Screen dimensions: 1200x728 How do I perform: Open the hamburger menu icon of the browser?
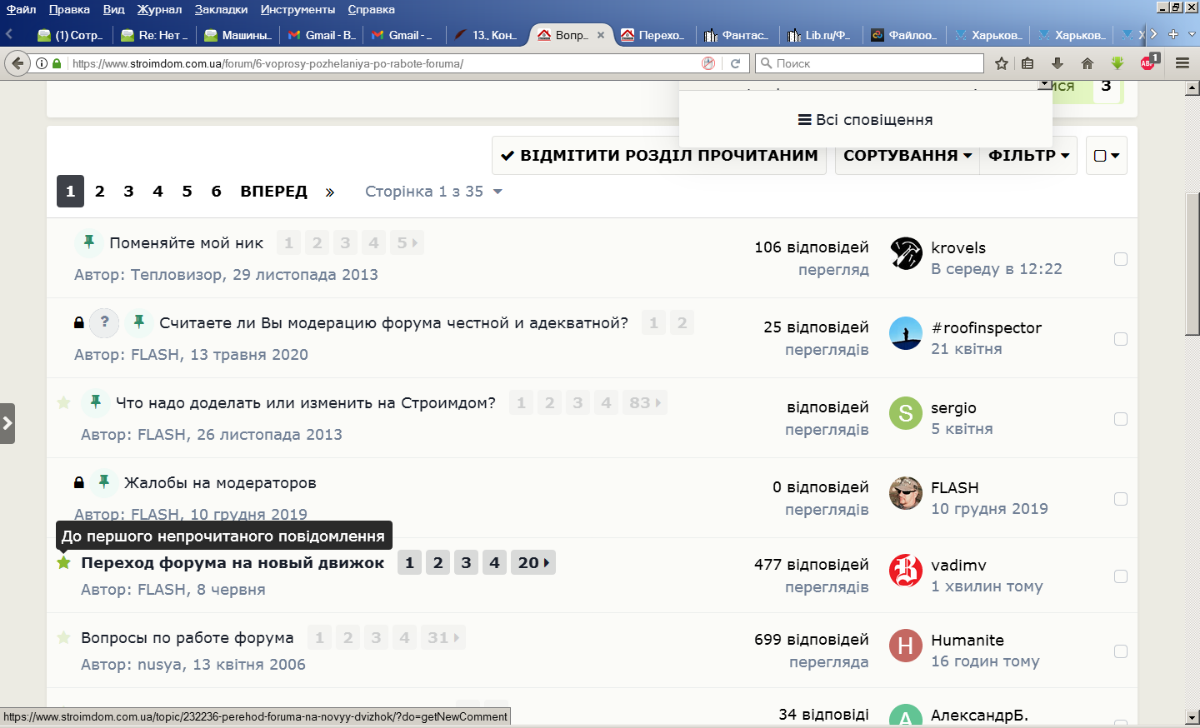pyautogui.click(x=1182, y=63)
